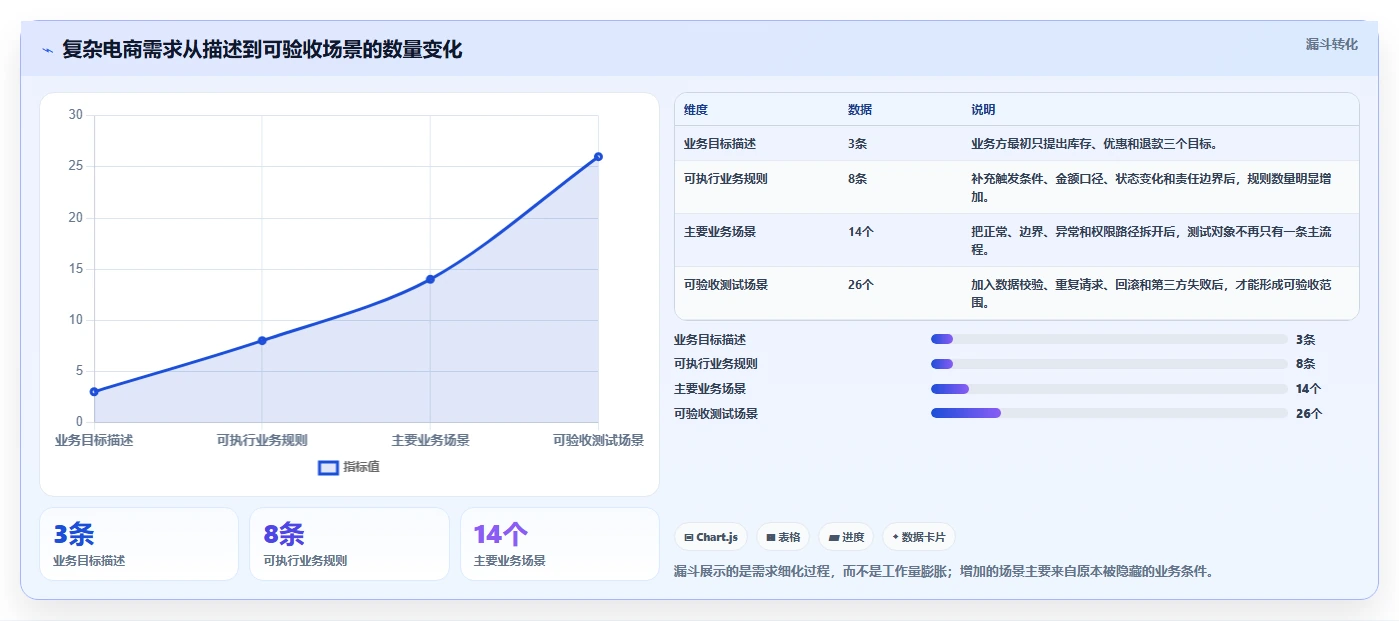Image resolution: width=1399 pixels, height=621 pixels.
Task: Click the 8条 cell in the table
Action: tap(857, 179)
